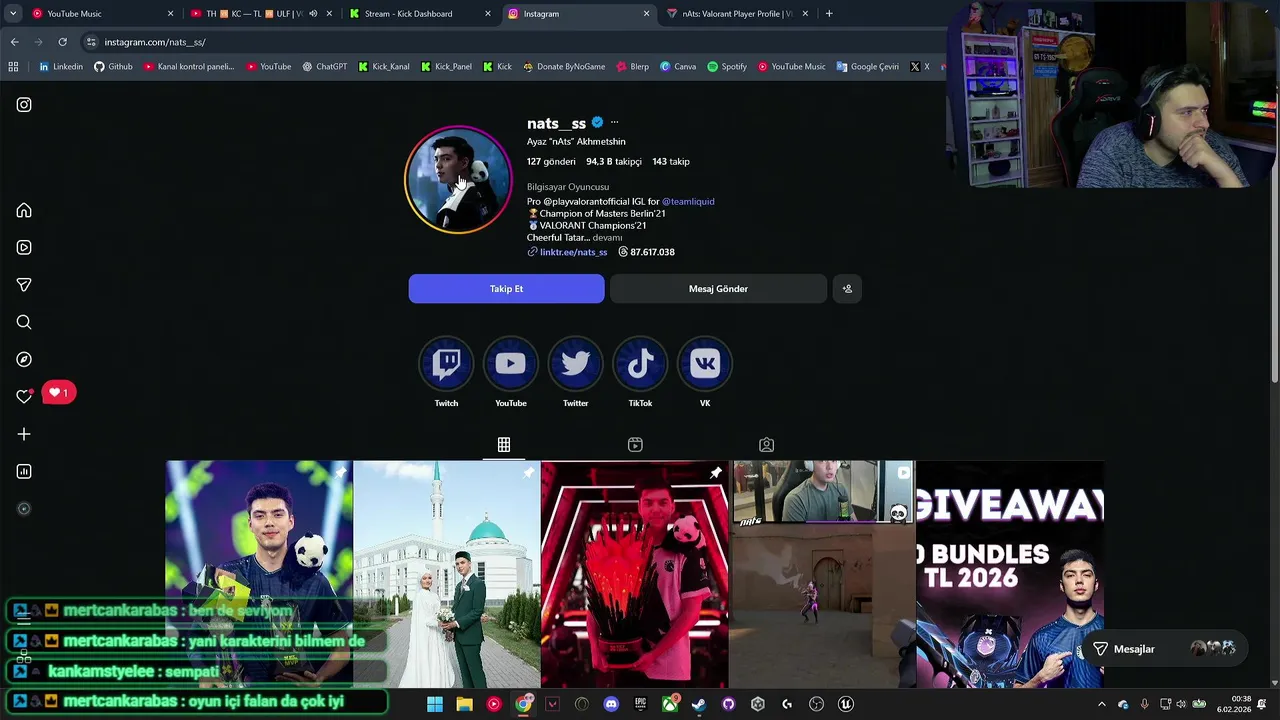Screen dimensions: 1280x720
Task: Open the Twitter story highlight
Action: (x=575, y=364)
